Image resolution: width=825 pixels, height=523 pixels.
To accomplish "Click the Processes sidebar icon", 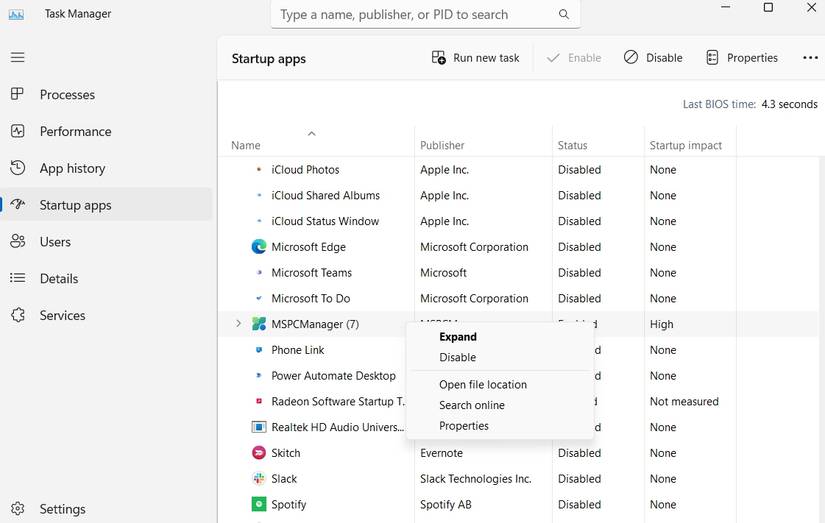I will [17, 94].
